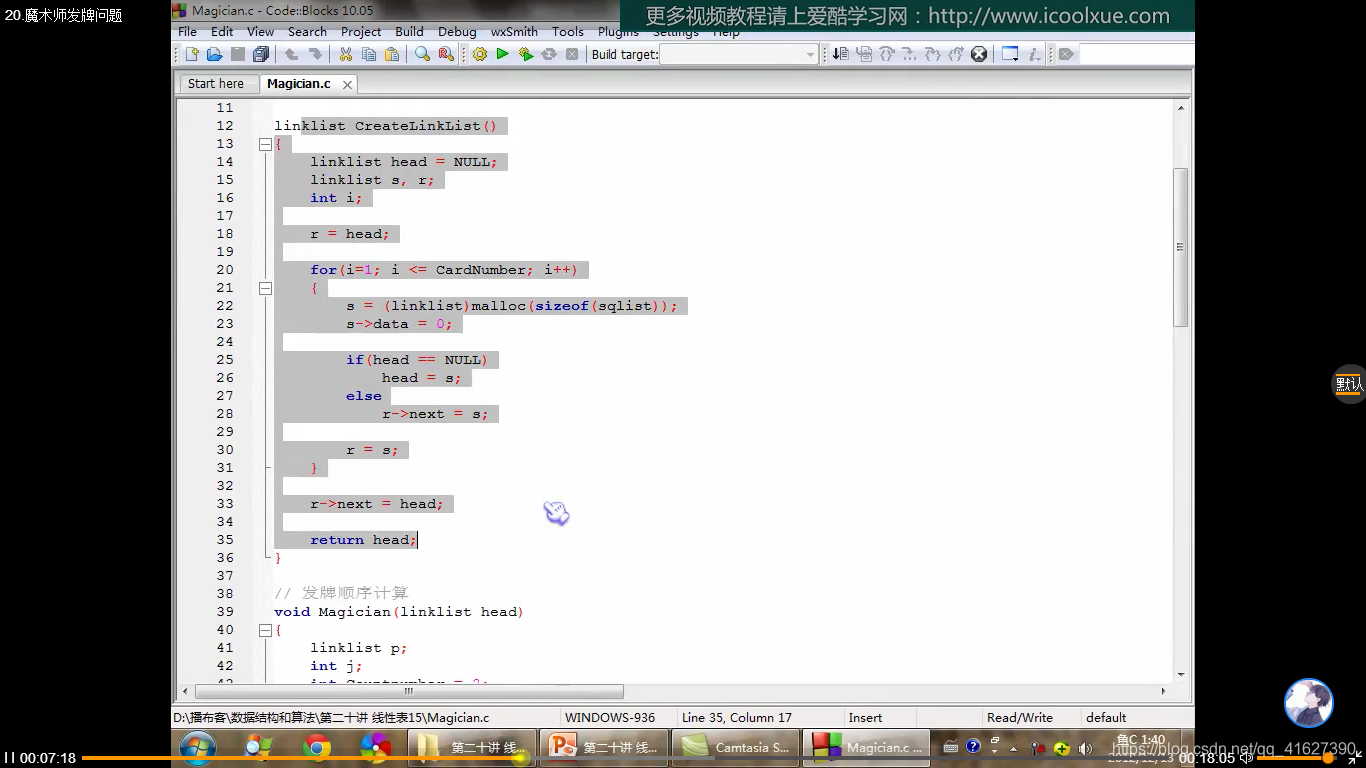Click the toolbar search input field

click(1137, 54)
